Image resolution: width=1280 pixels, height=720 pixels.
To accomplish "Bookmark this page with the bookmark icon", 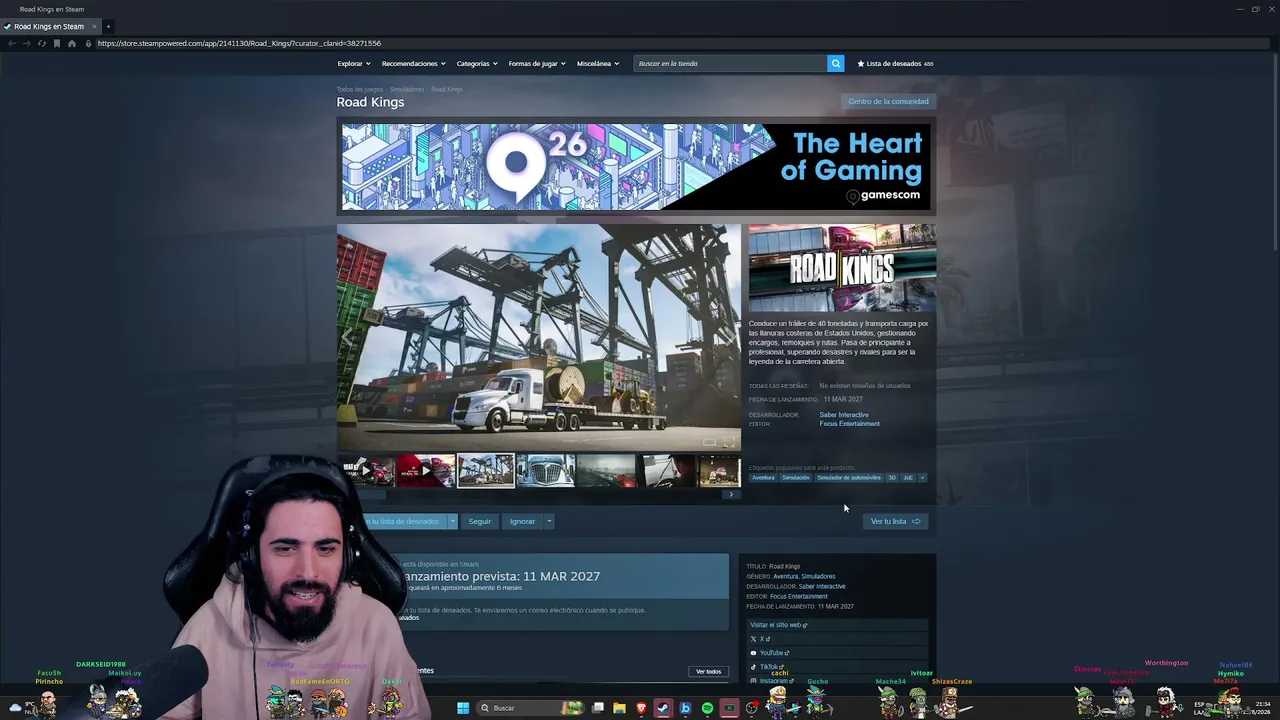I will (x=57, y=43).
